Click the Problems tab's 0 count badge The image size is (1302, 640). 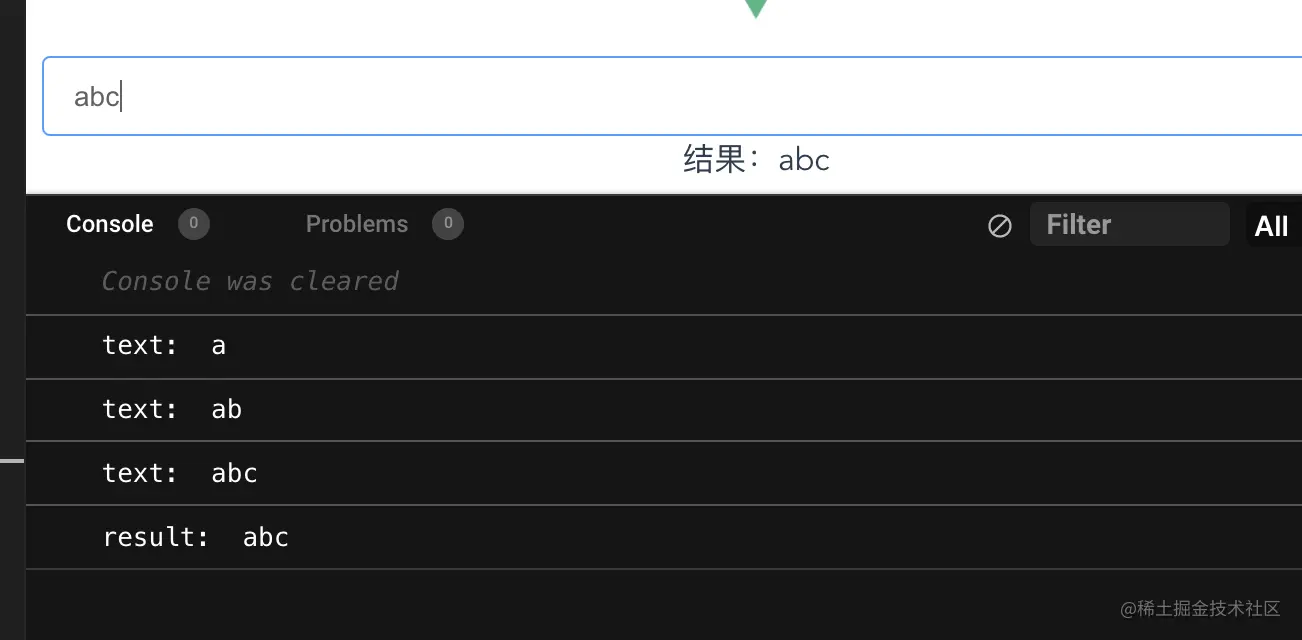[x=448, y=224]
